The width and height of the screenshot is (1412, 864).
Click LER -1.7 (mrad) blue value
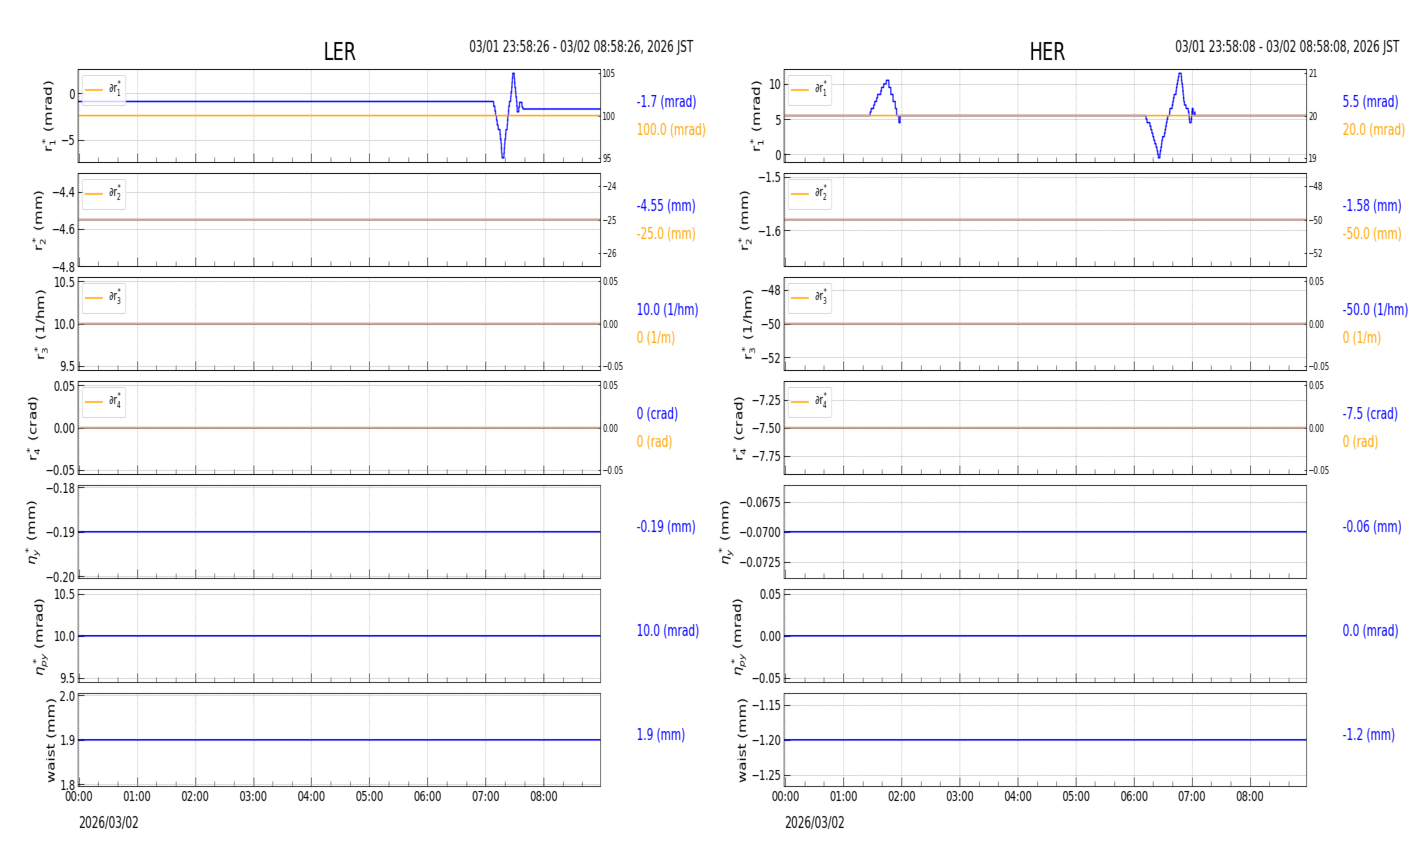(666, 102)
